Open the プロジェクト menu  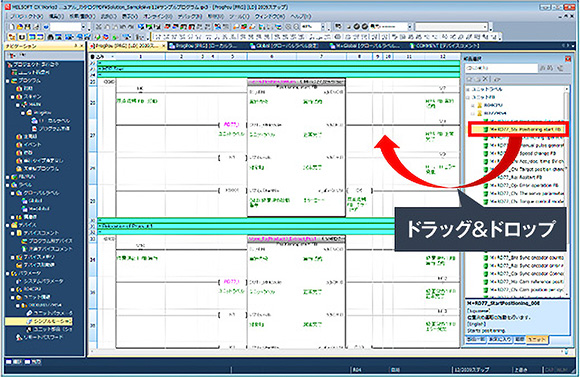[26, 17]
